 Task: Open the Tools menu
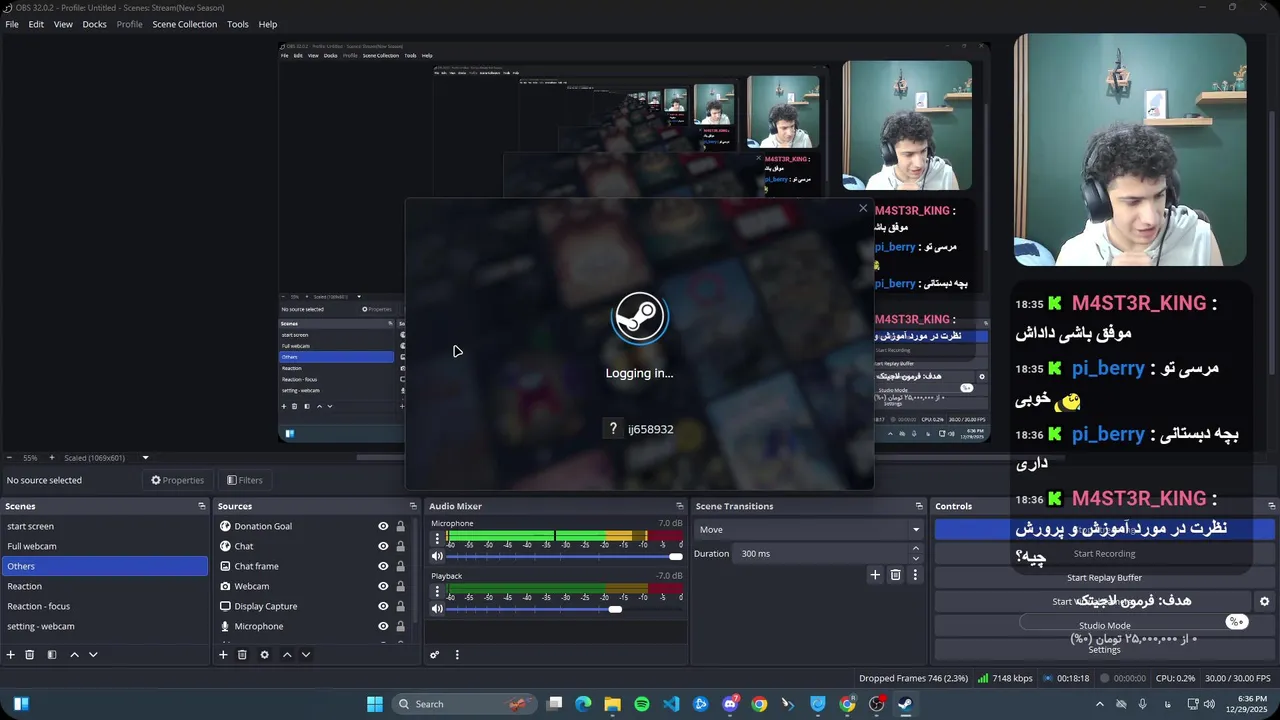coord(238,24)
